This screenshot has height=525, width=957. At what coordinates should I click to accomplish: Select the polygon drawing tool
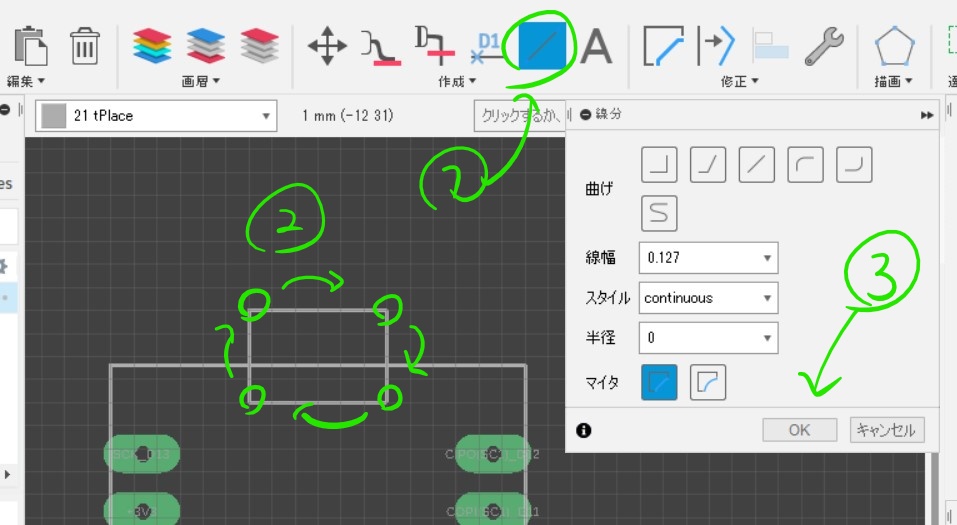click(895, 46)
